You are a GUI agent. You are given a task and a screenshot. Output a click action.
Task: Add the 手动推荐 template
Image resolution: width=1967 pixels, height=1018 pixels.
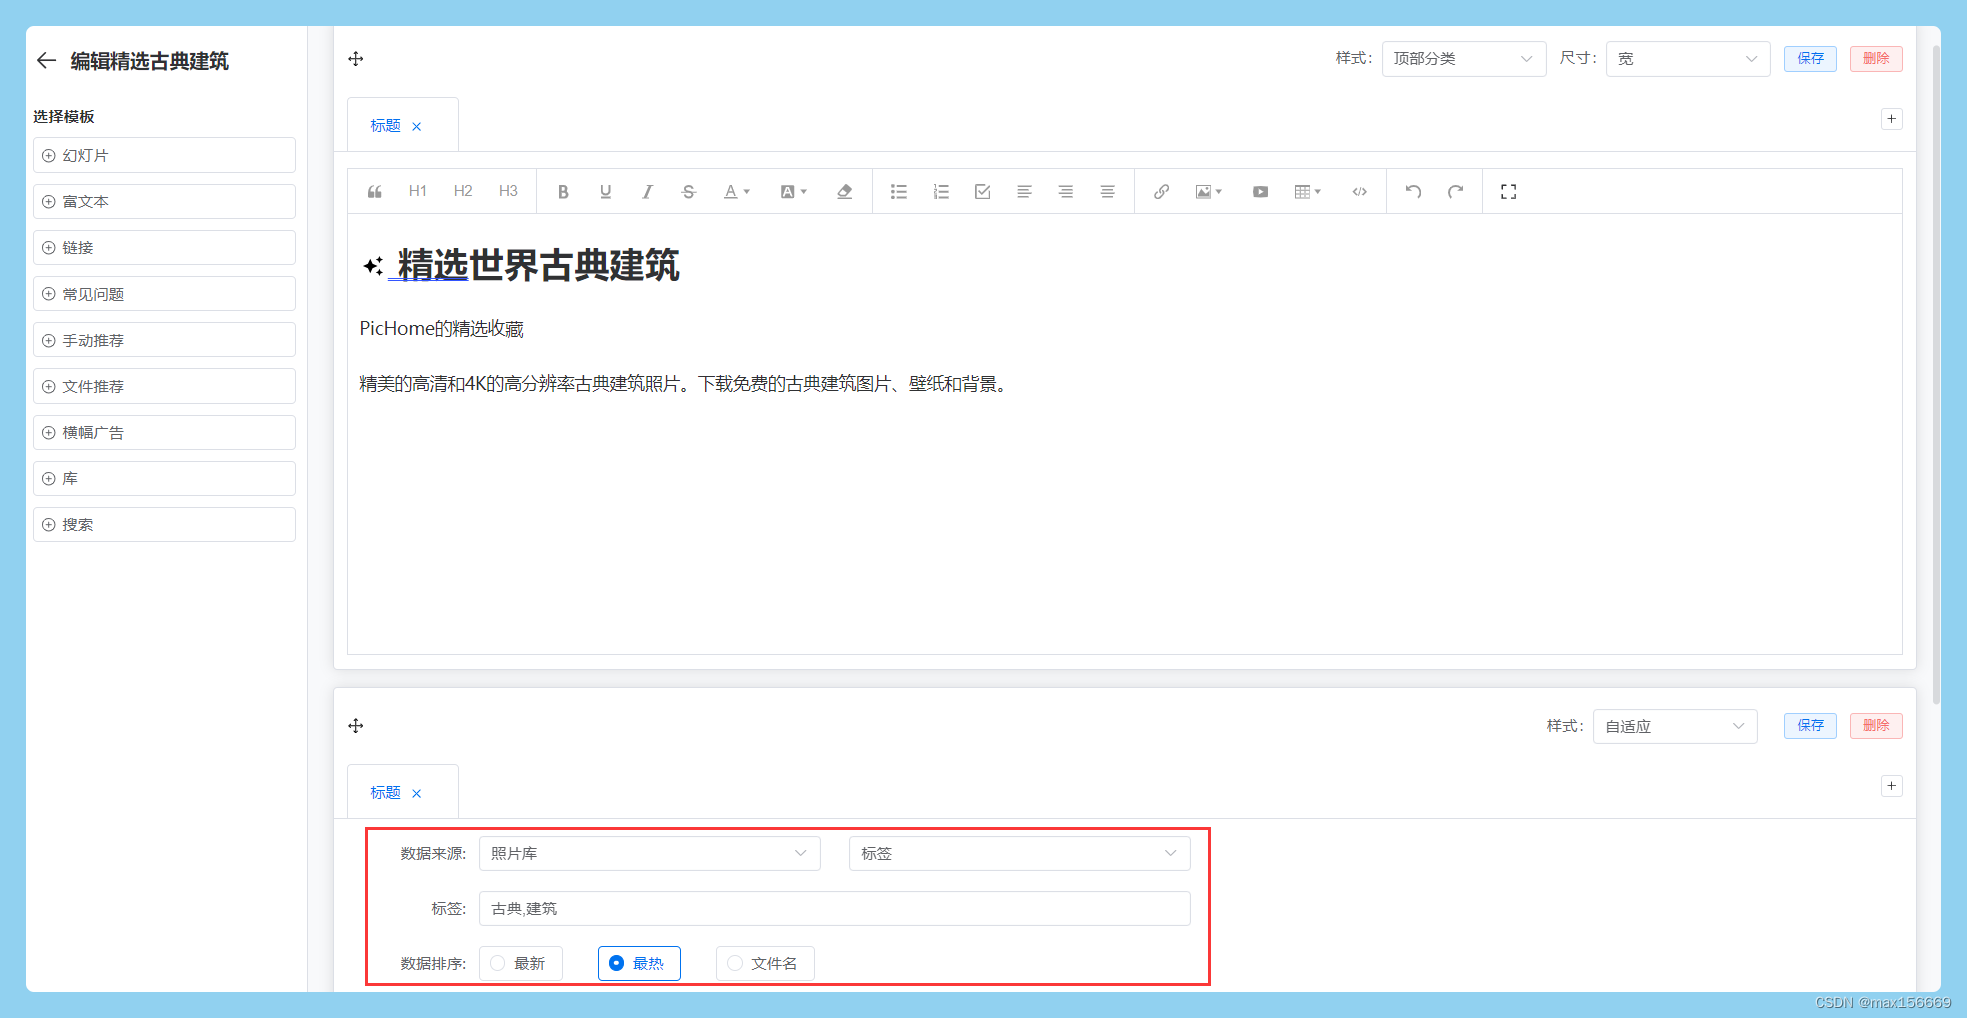(164, 340)
